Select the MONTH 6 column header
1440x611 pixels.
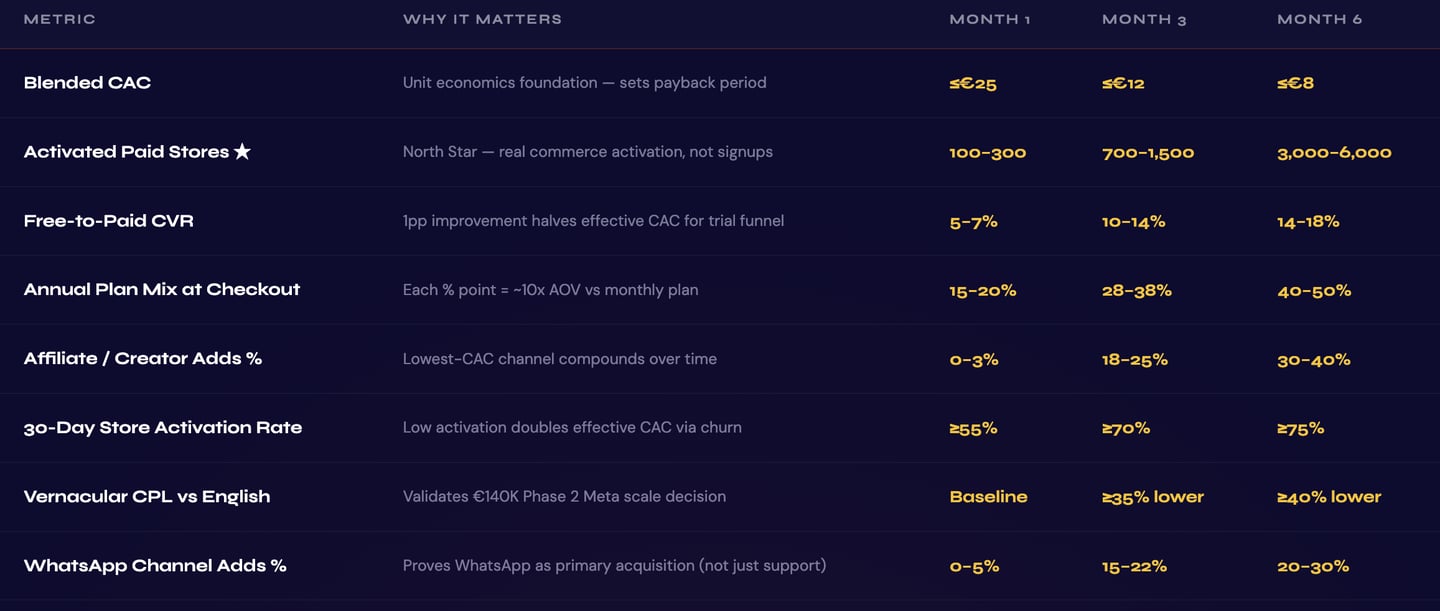pos(1319,19)
